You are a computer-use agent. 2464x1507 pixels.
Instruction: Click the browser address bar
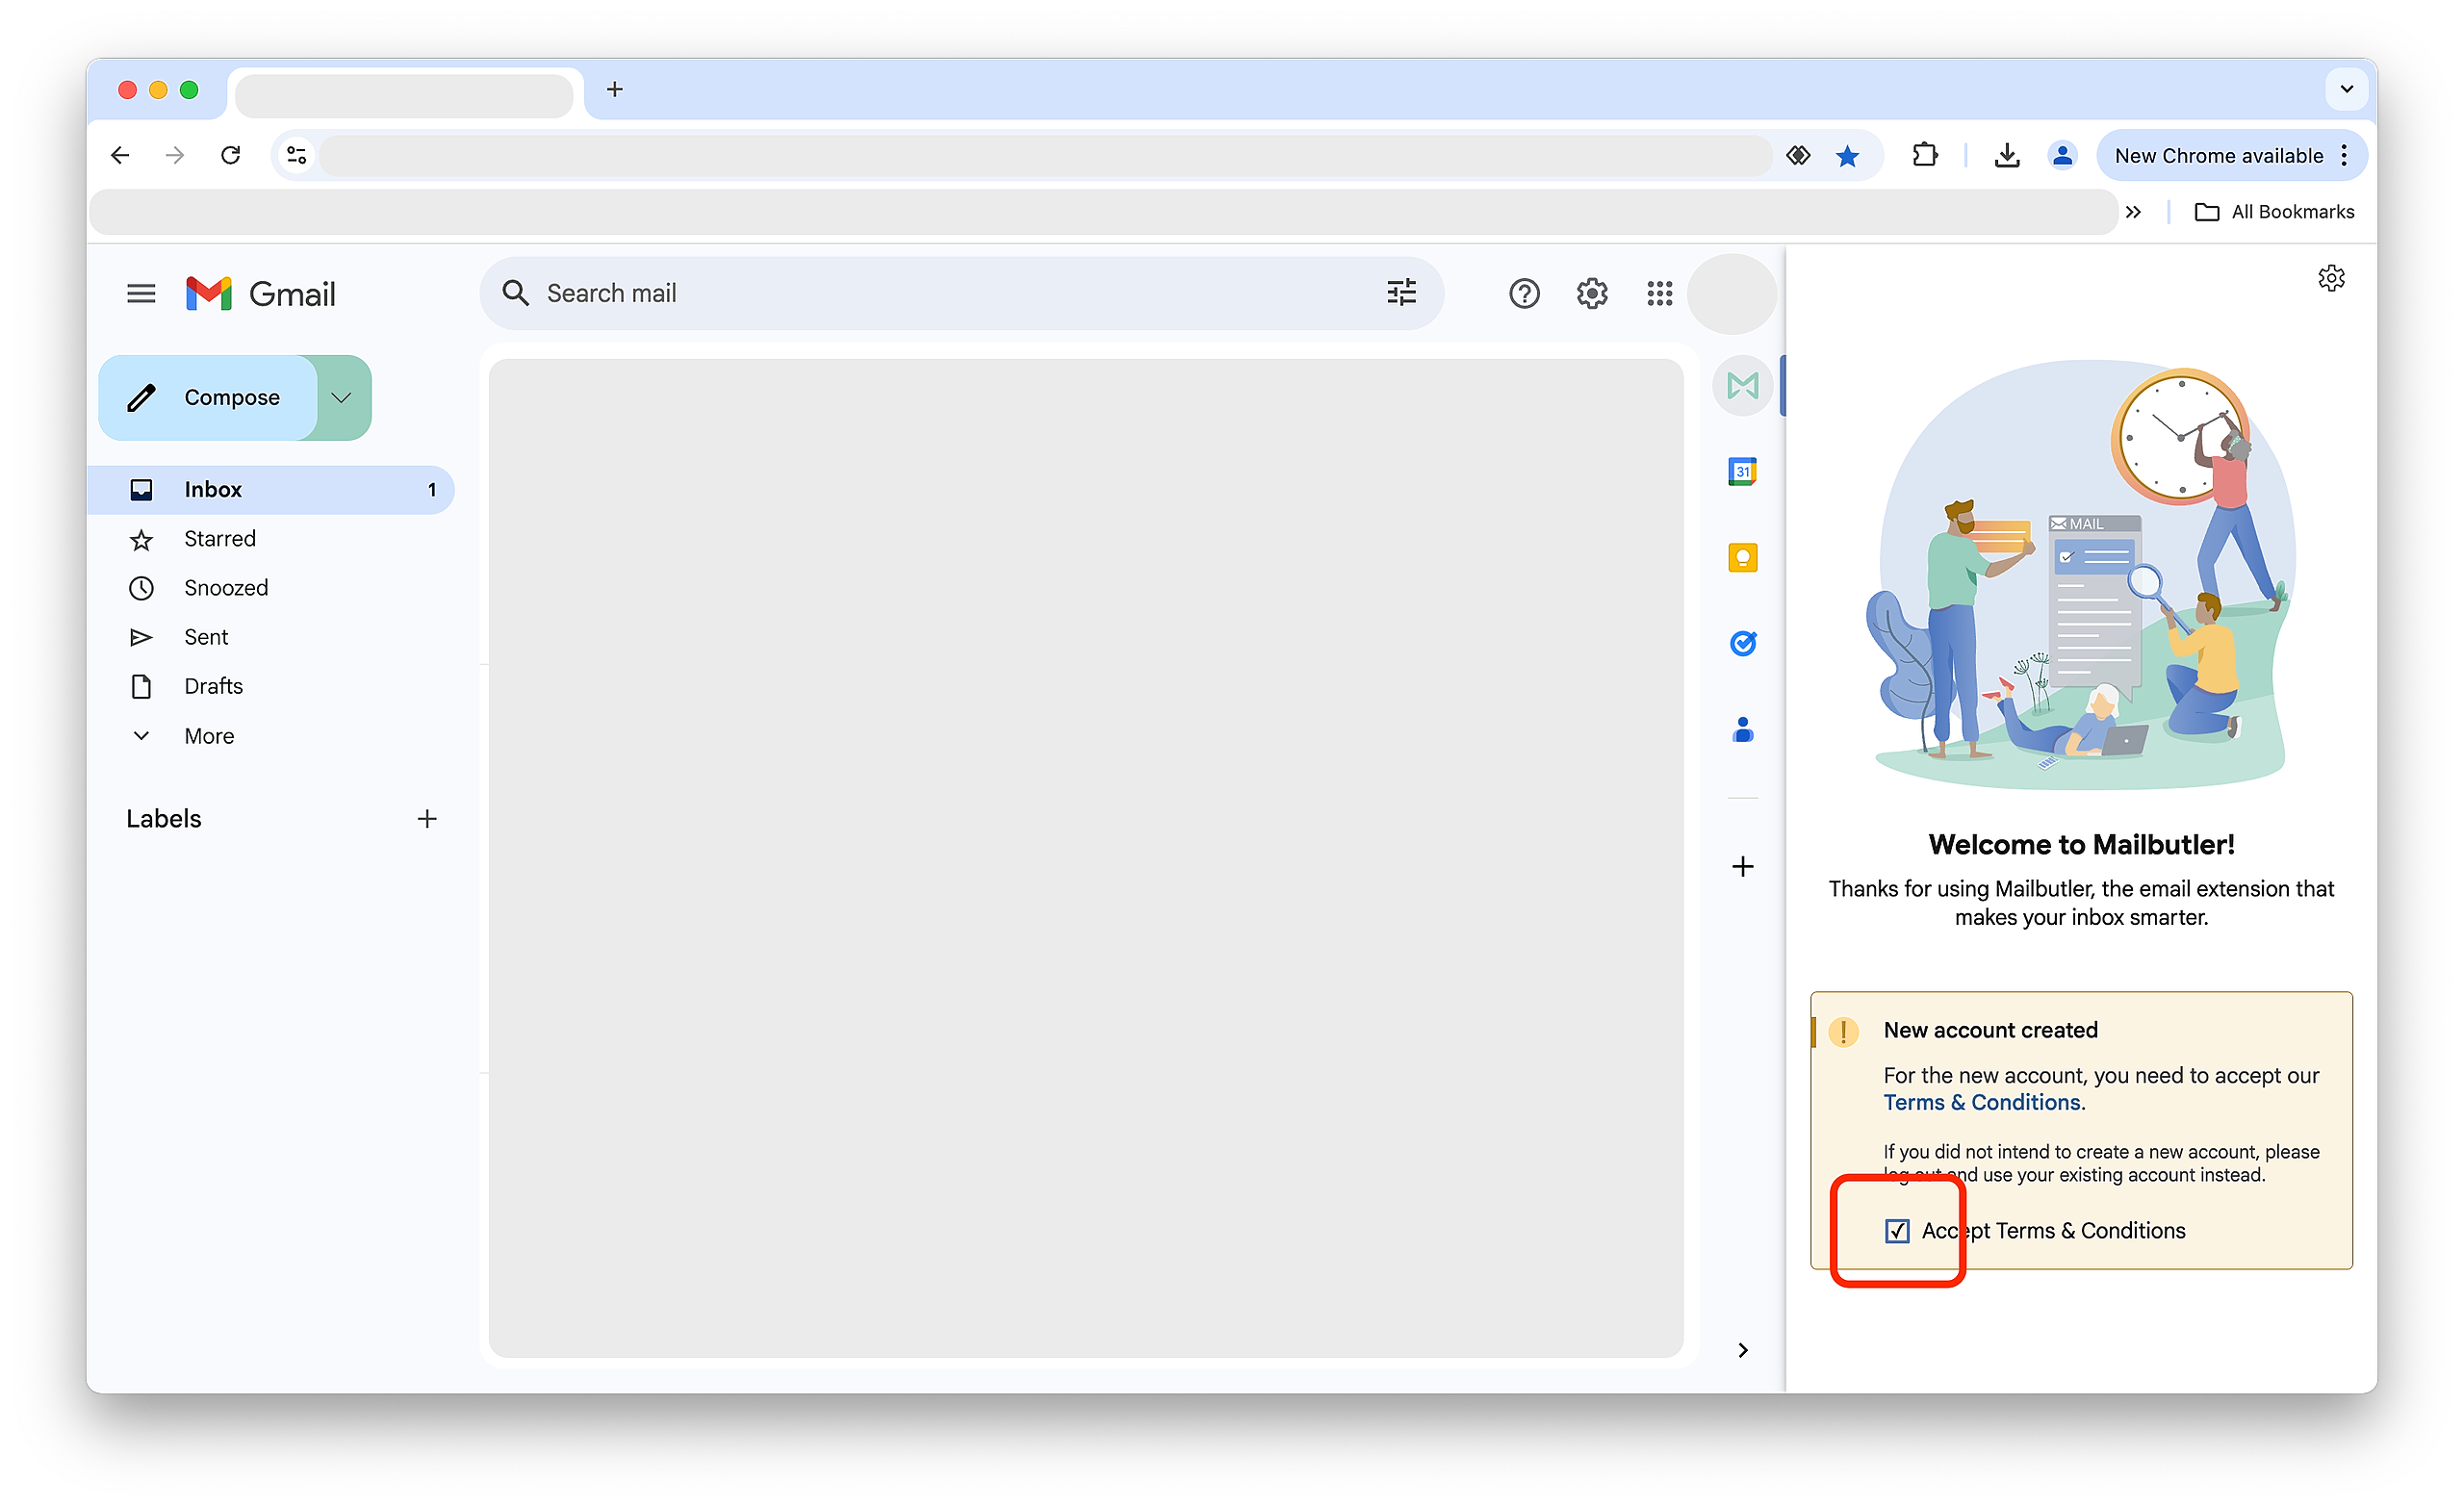[1045, 155]
